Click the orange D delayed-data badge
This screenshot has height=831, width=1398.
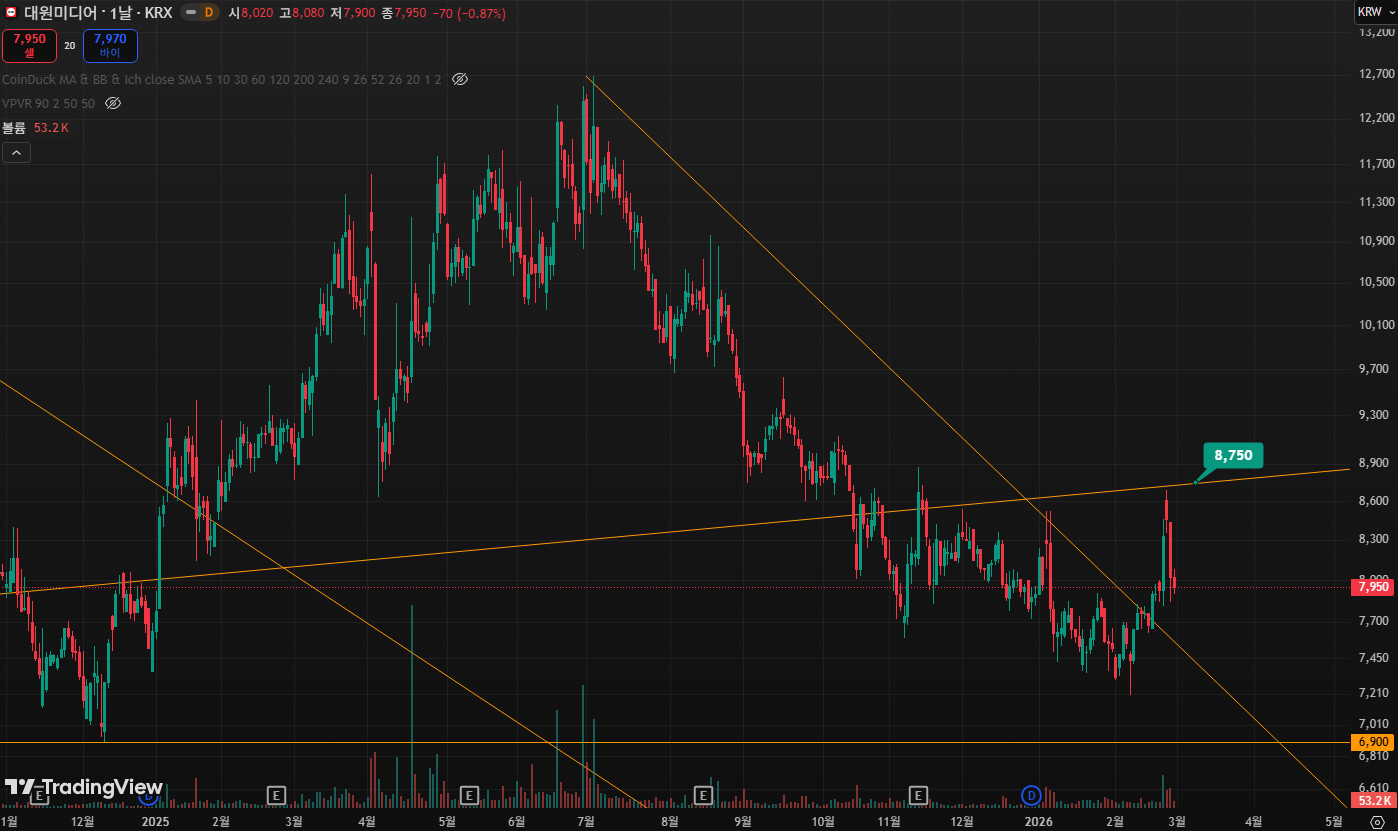(x=208, y=13)
